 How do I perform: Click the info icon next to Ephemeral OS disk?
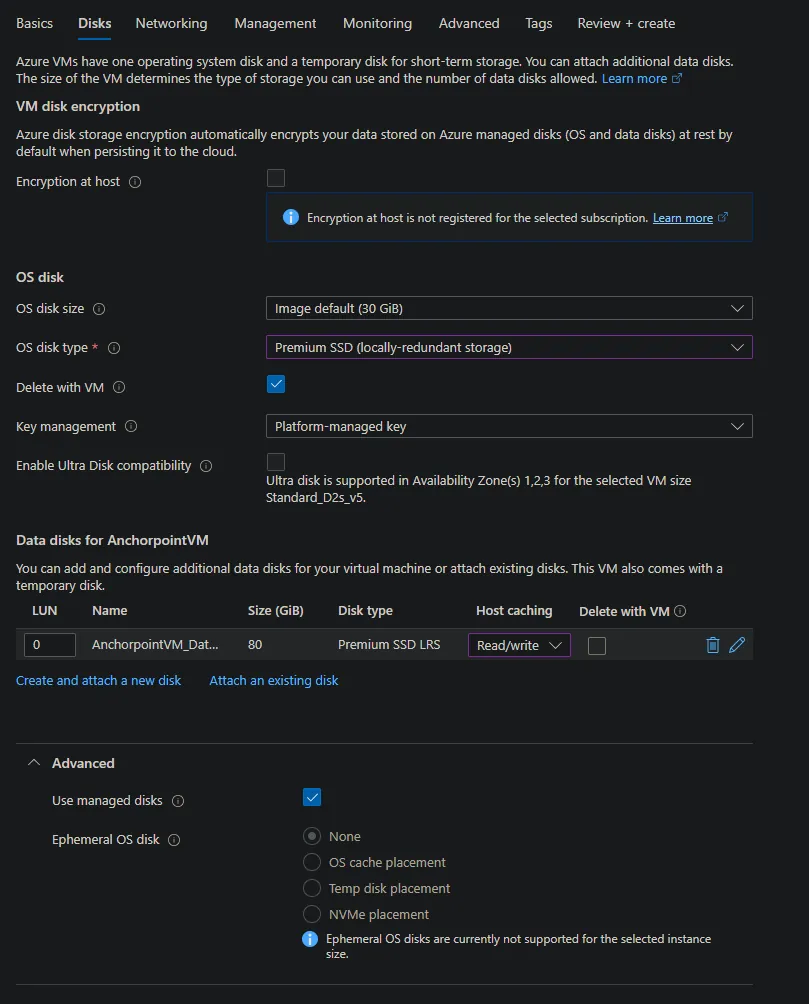click(x=175, y=839)
